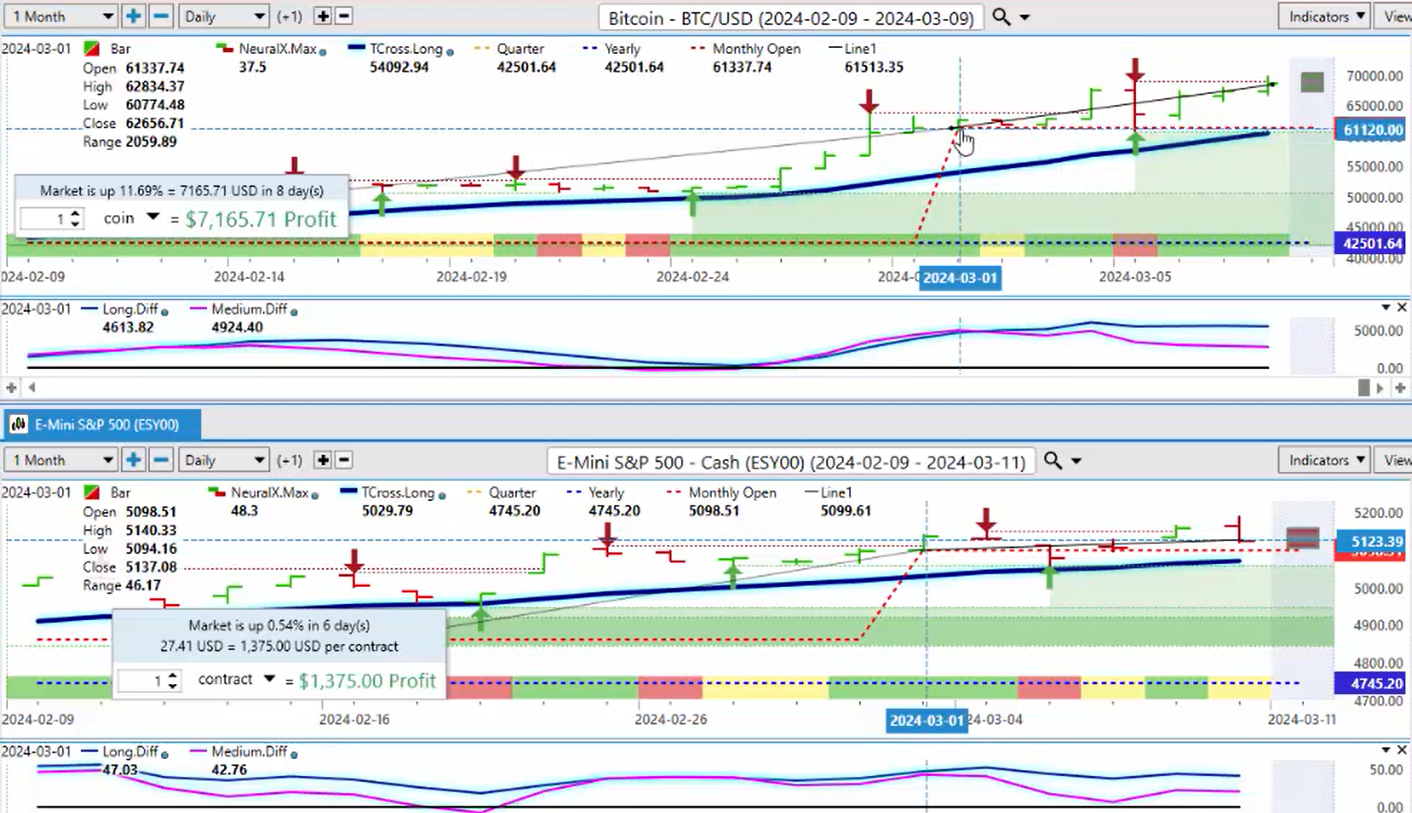Click E-Mini TCross.Long legend line swatch
The width and height of the screenshot is (1412, 813).
pyautogui.click(x=349, y=493)
